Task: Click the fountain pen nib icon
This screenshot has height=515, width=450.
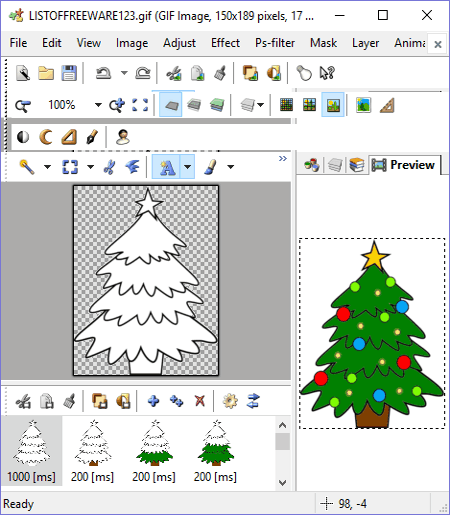Action: tap(92, 137)
